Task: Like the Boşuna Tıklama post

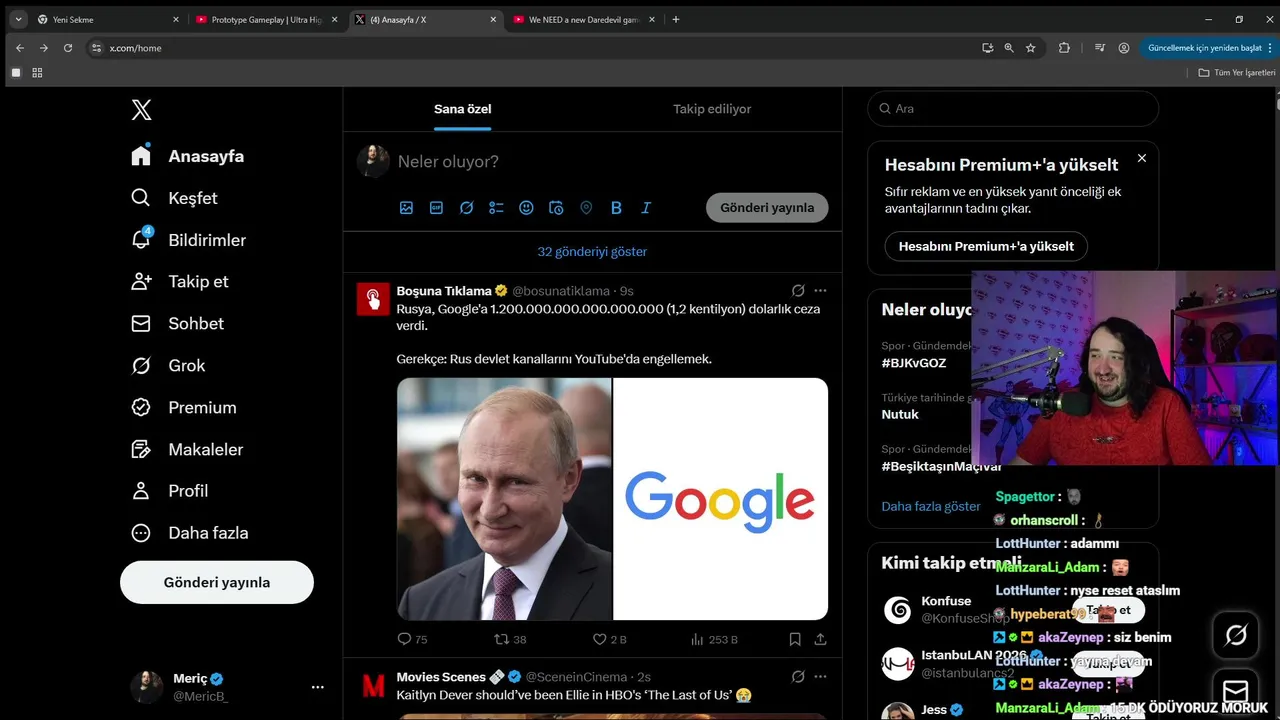Action: [609, 639]
